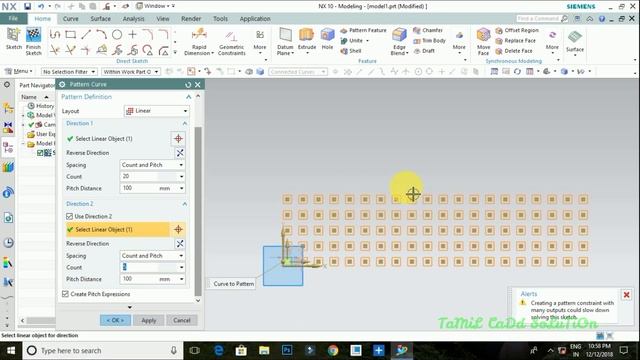Click the Find a Command search box
Viewport: 640px width, 360px height.
coord(541,19)
